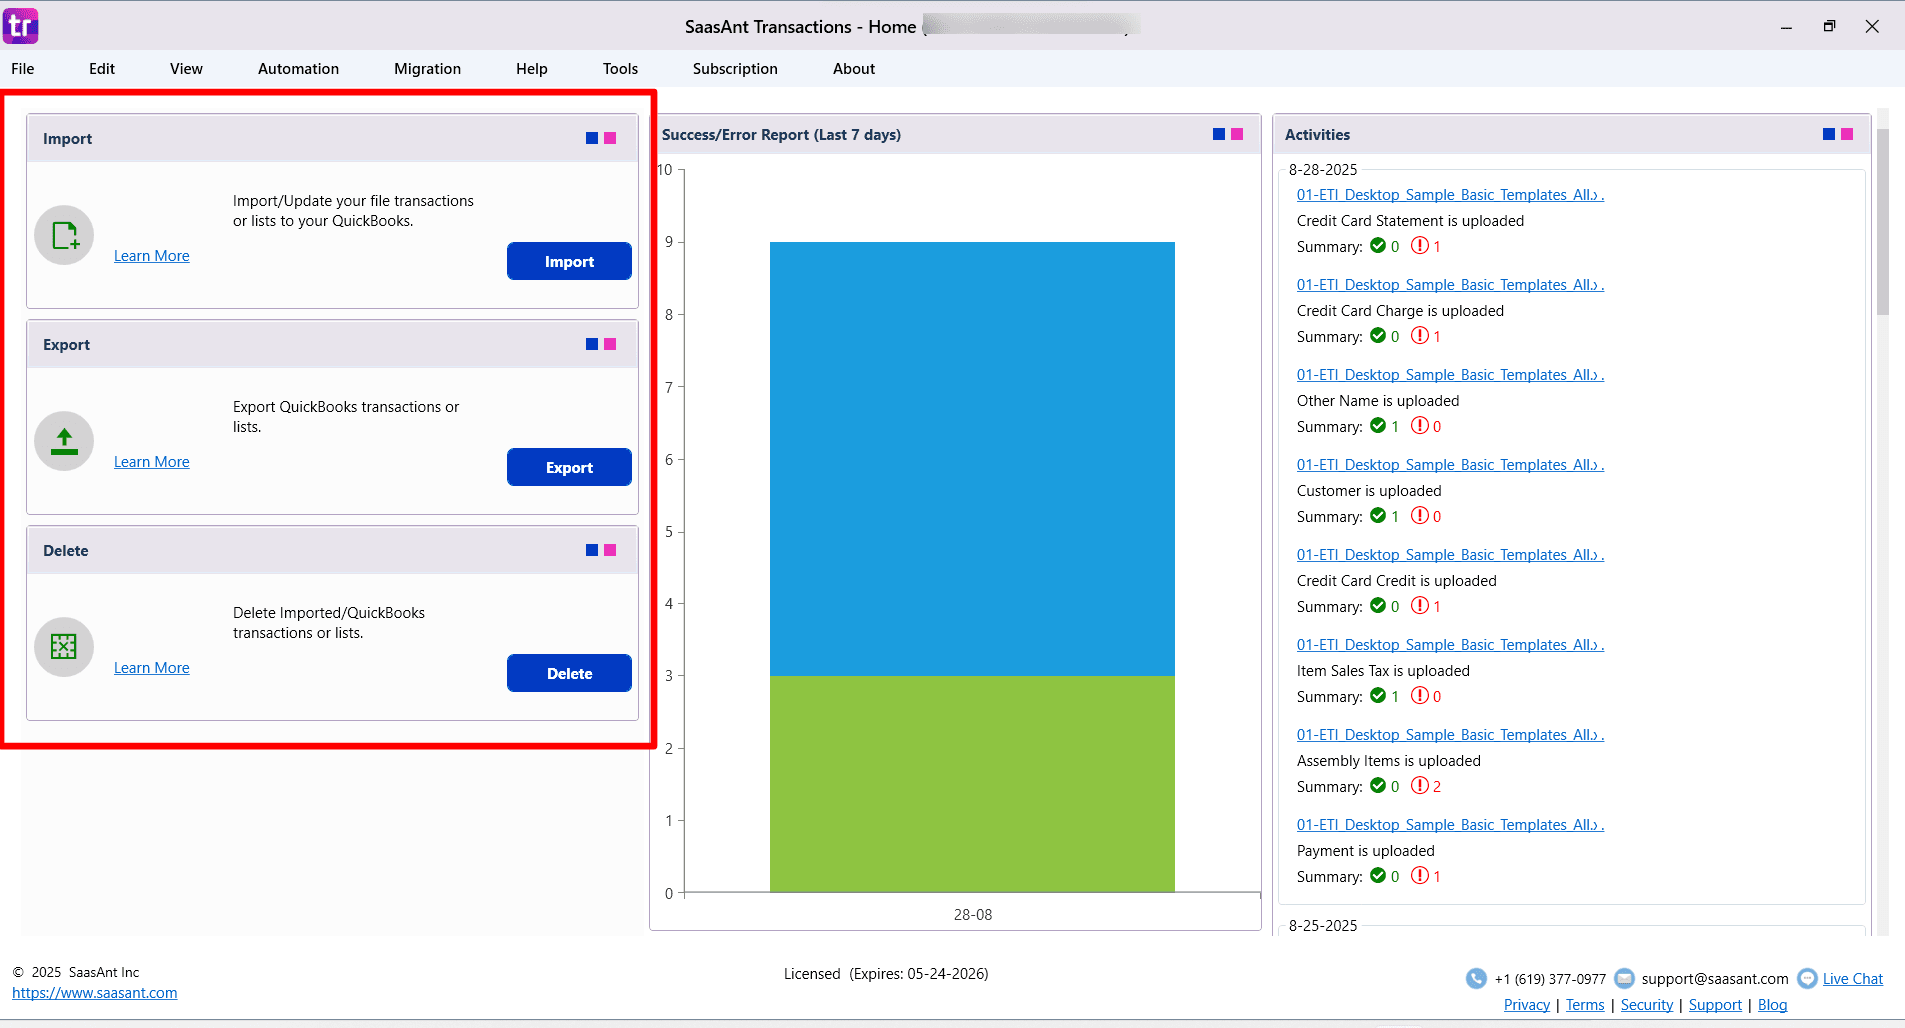Click success checkmark for Credit Card Statement summary

pos(1378,245)
